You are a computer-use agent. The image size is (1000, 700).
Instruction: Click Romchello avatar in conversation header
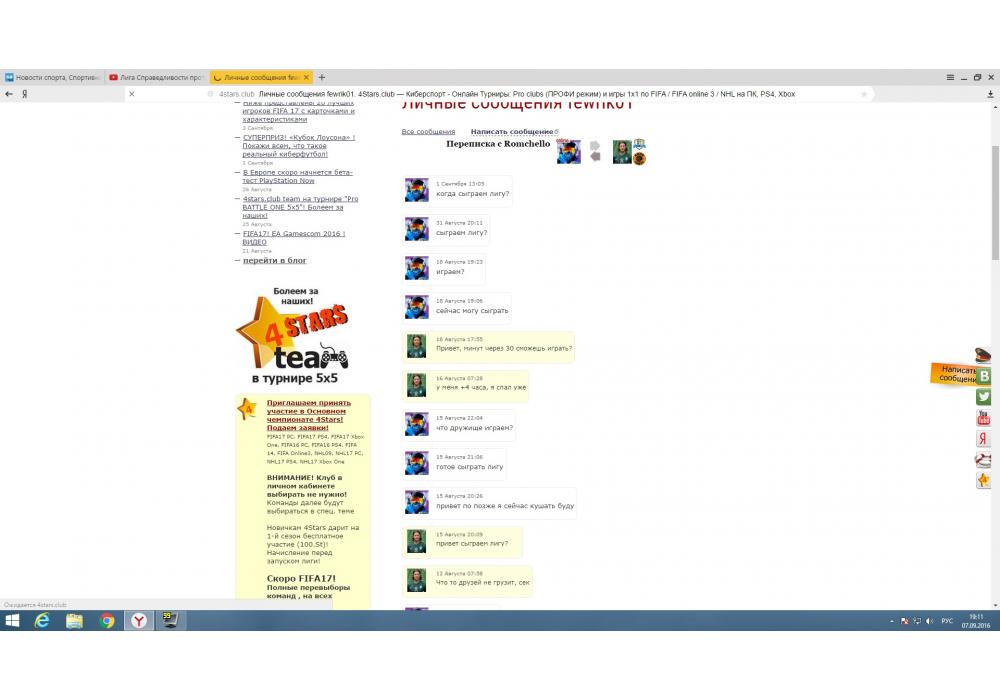(x=622, y=152)
